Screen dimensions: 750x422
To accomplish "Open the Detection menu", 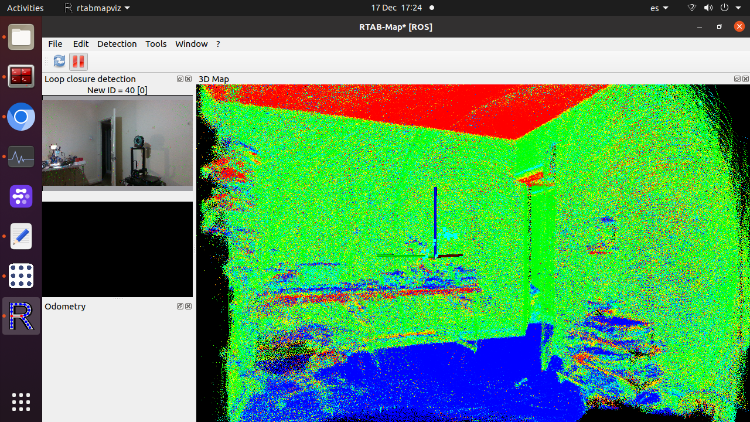I will [x=117, y=44].
